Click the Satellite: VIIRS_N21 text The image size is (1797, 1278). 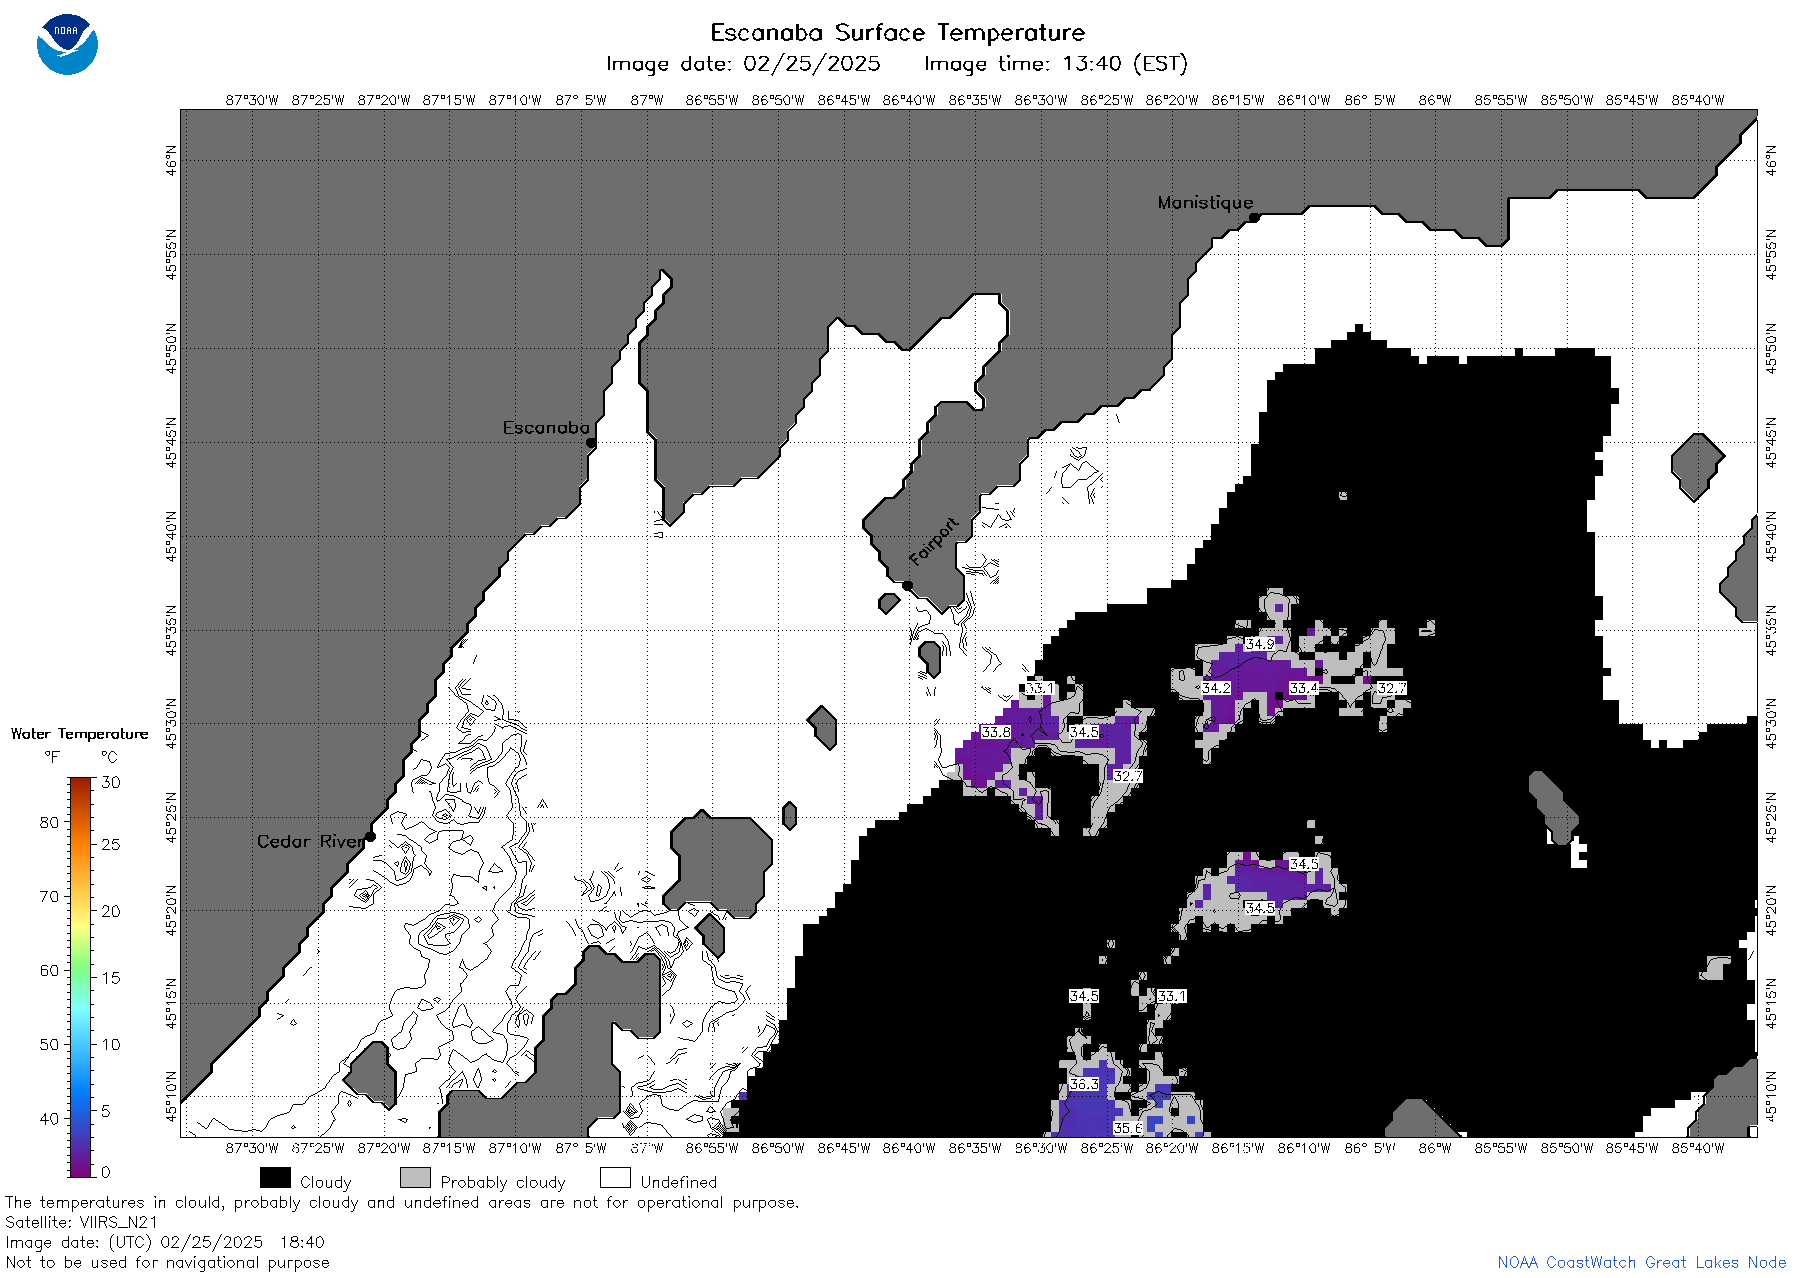pos(82,1222)
